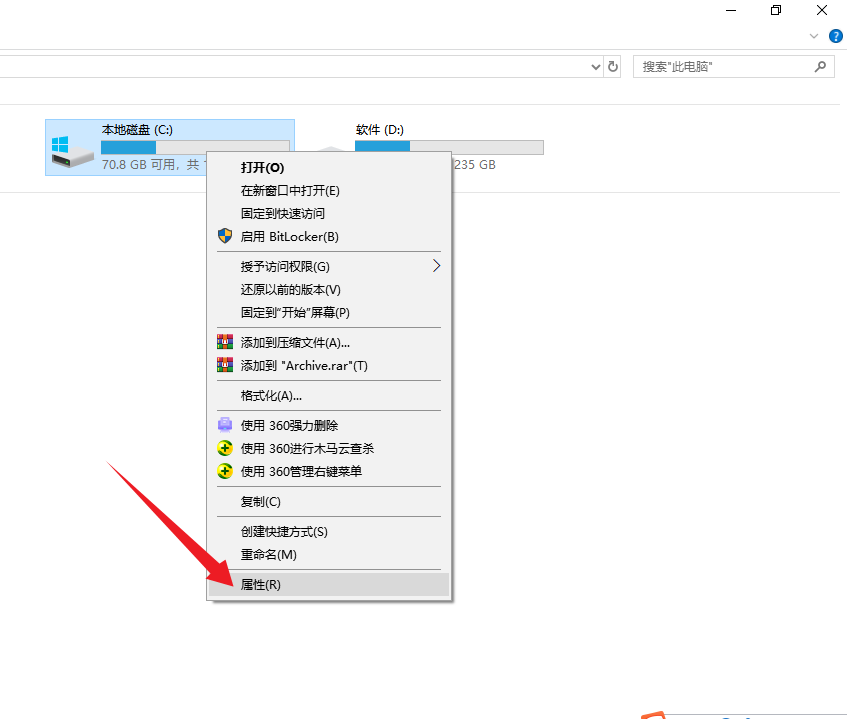Select 使用 360管理右键菜单
The width and height of the screenshot is (847, 719).
pos(329,472)
